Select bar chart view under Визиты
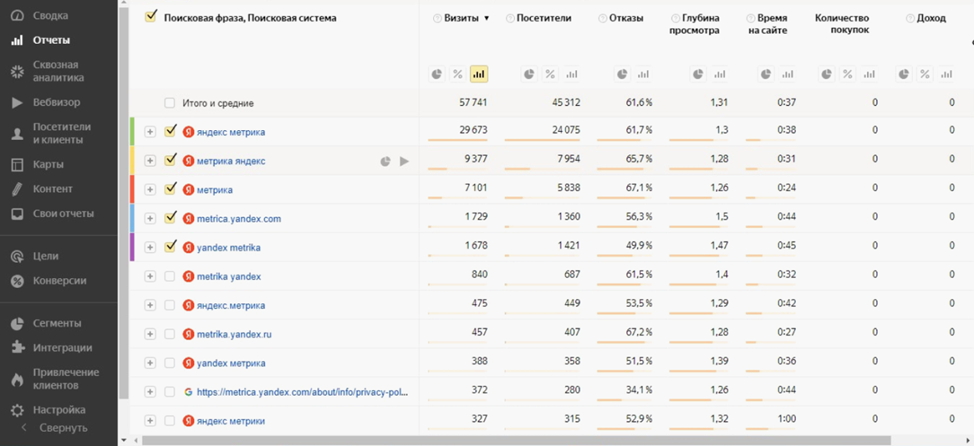 coord(479,75)
